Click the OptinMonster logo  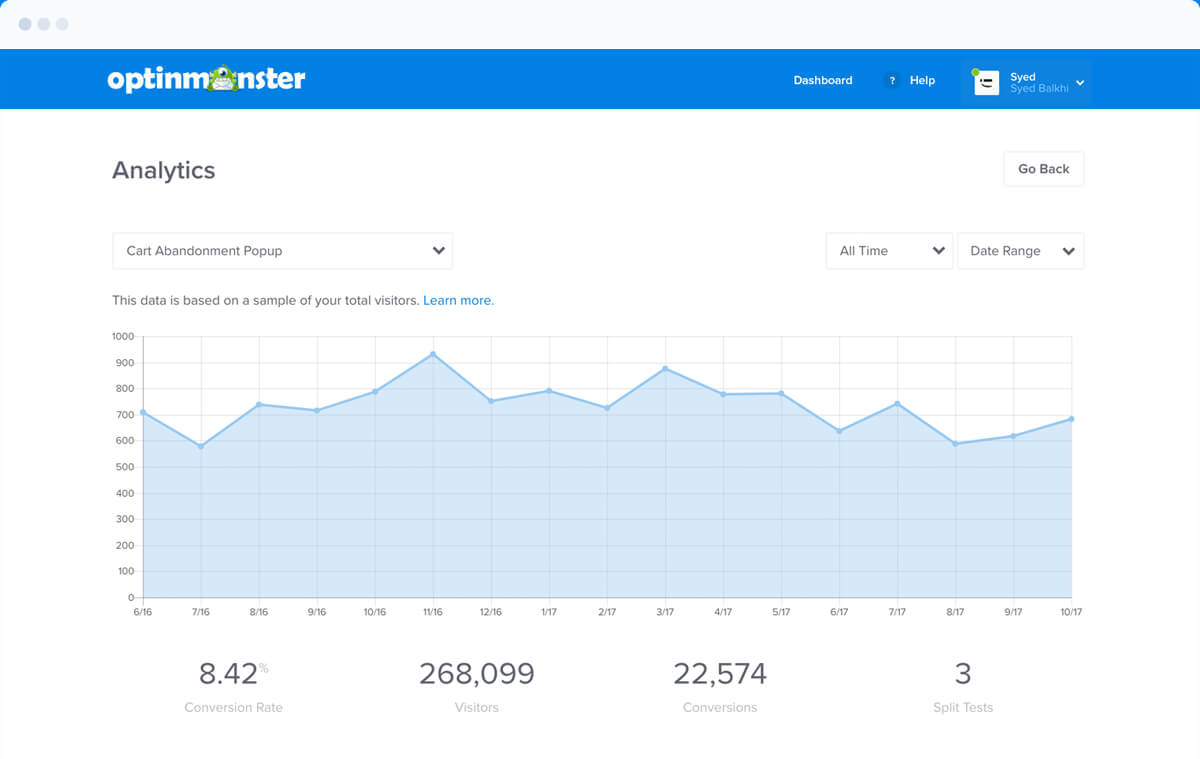206,79
